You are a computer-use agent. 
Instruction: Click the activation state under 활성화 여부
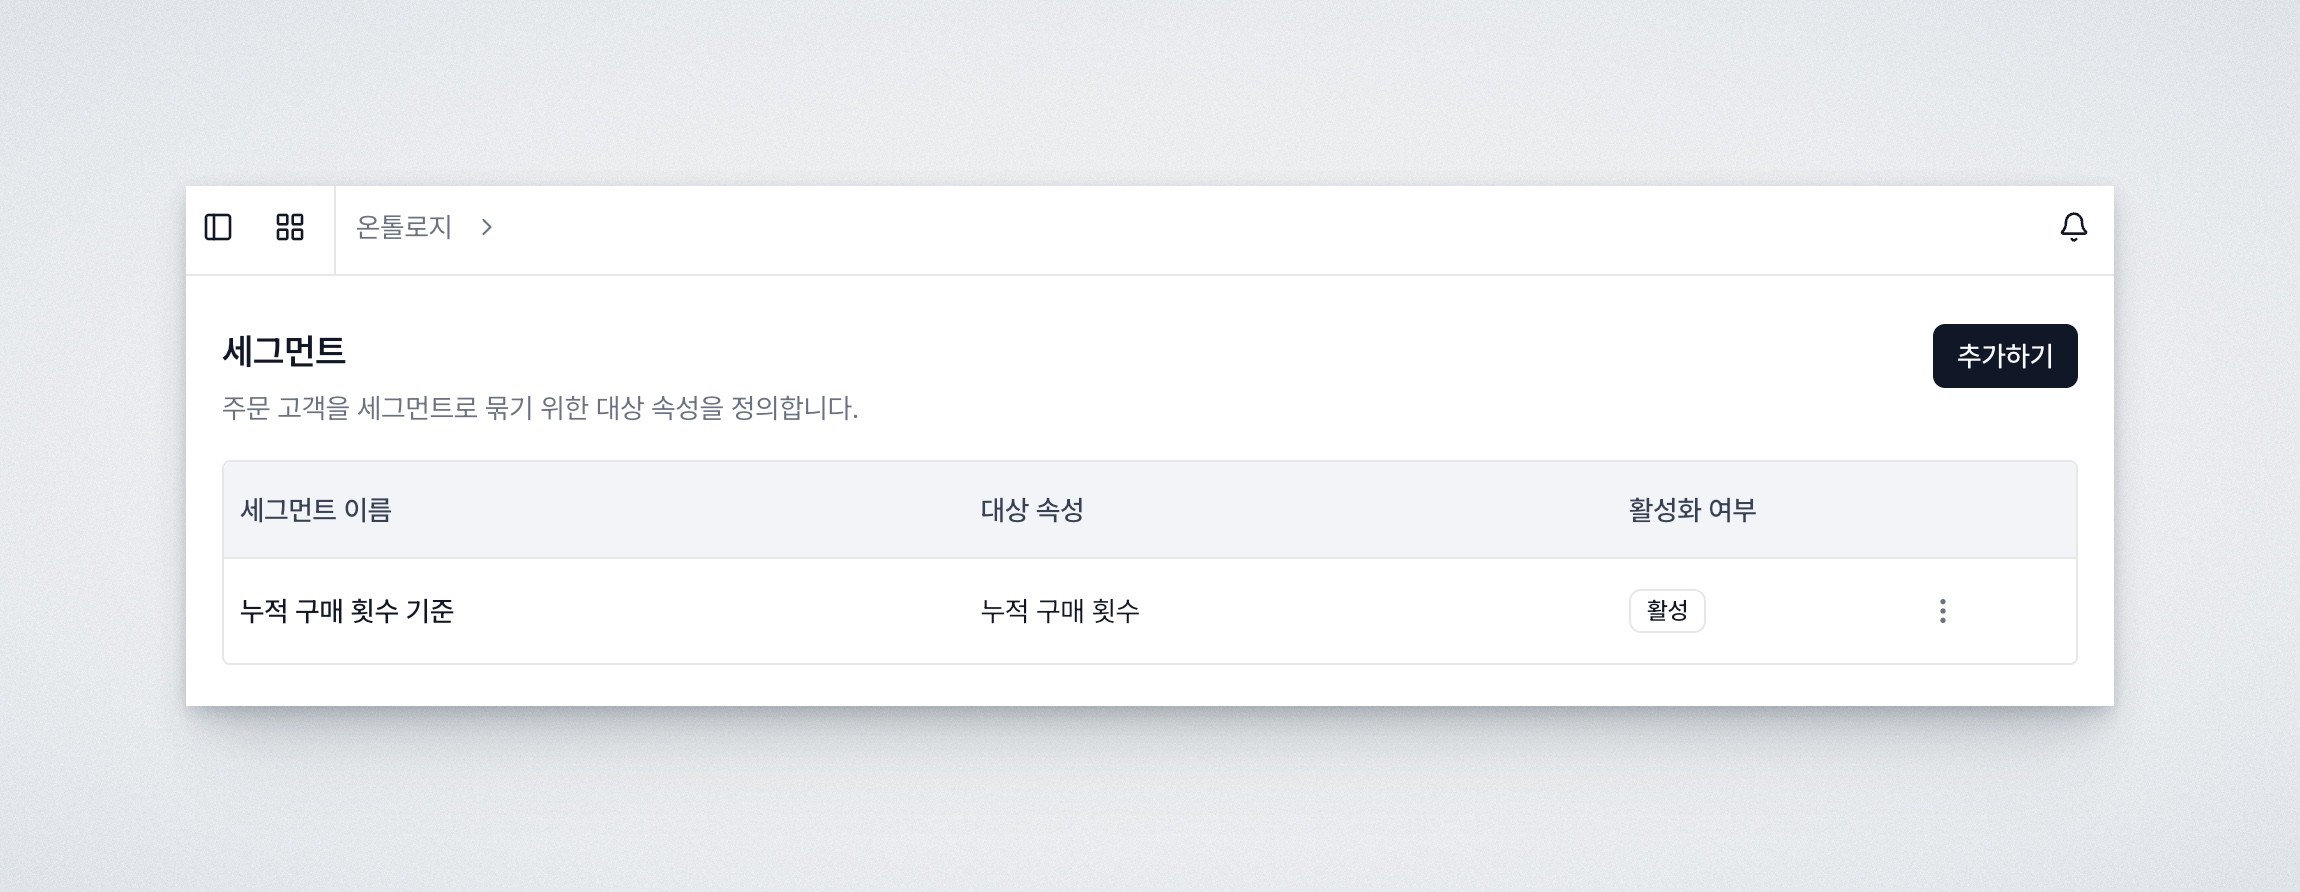point(1666,609)
